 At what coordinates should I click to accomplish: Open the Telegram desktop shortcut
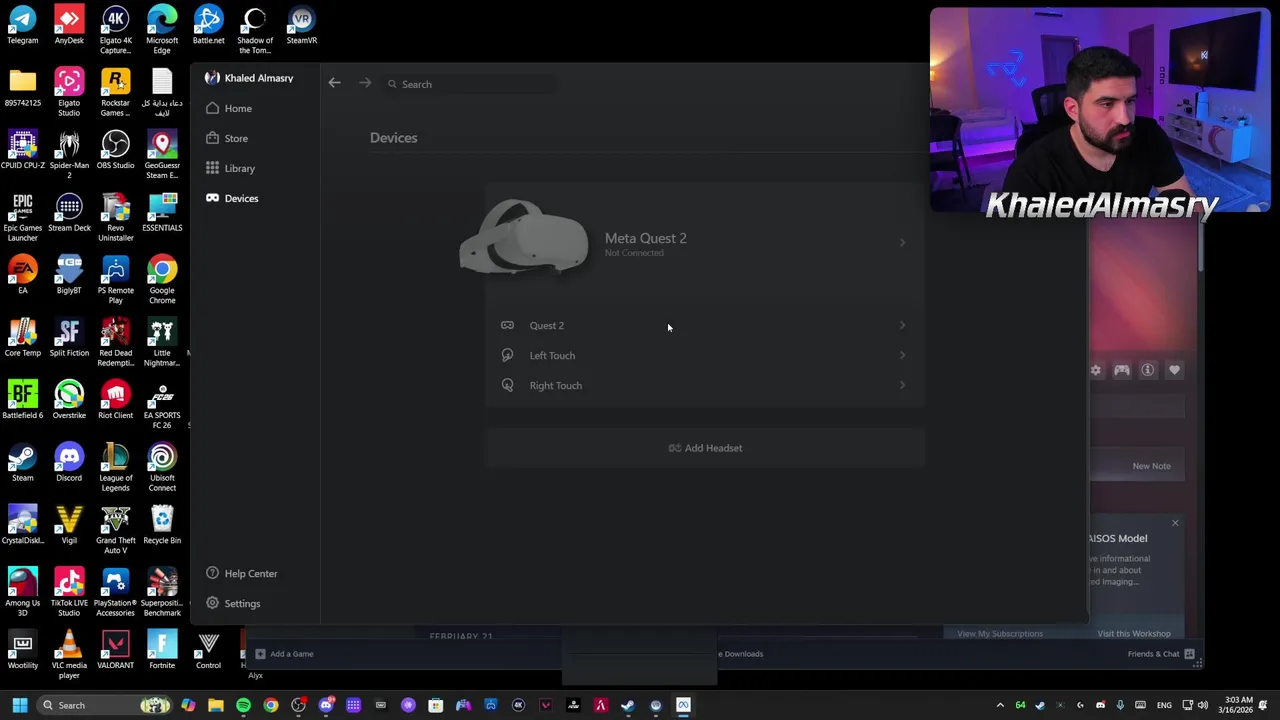pyautogui.click(x=22, y=26)
